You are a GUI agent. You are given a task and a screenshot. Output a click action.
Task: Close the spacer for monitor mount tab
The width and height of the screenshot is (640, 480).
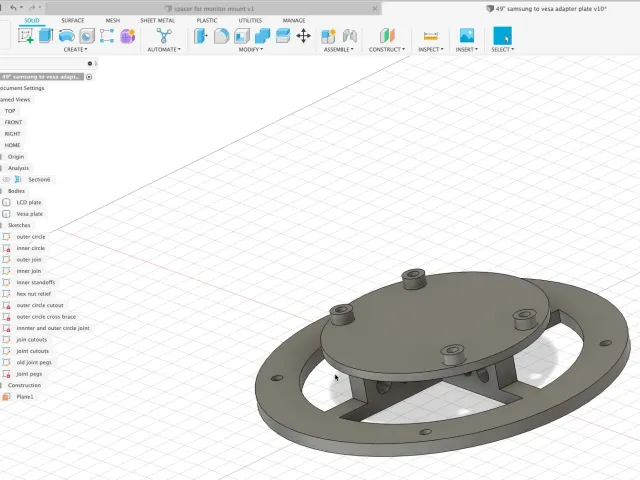375,9
